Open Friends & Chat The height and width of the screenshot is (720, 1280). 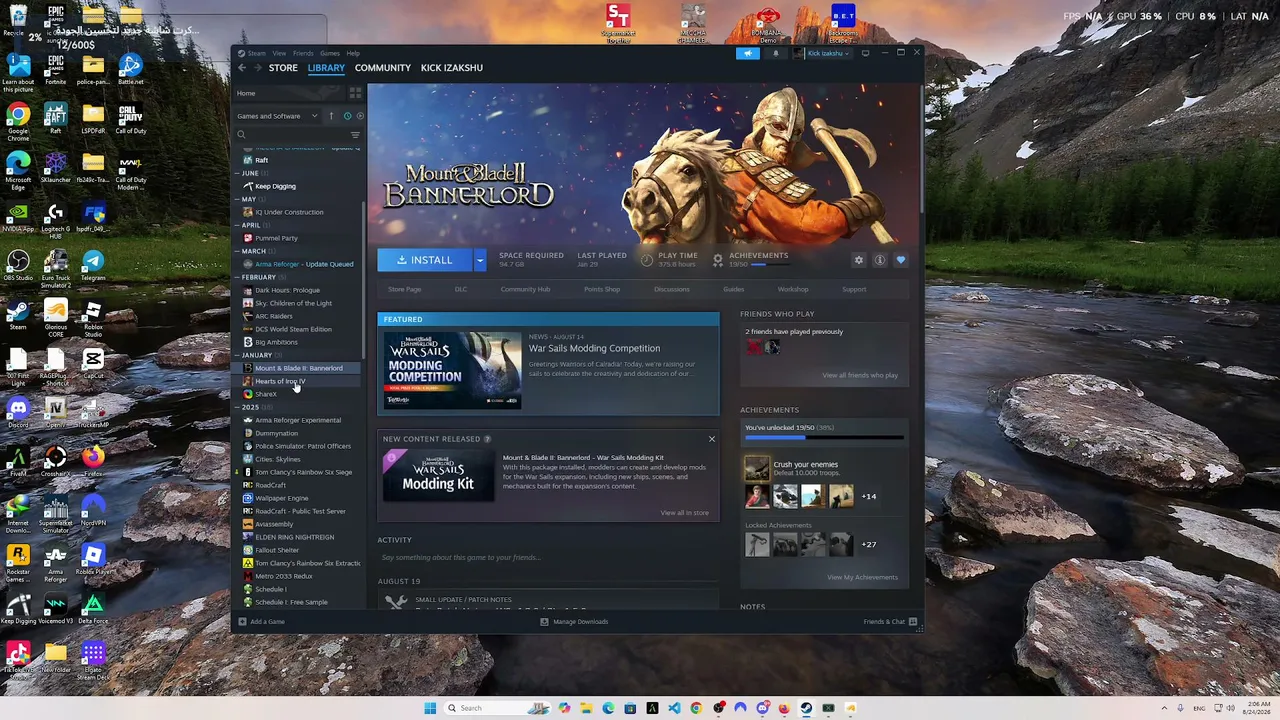(x=890, y=622)
